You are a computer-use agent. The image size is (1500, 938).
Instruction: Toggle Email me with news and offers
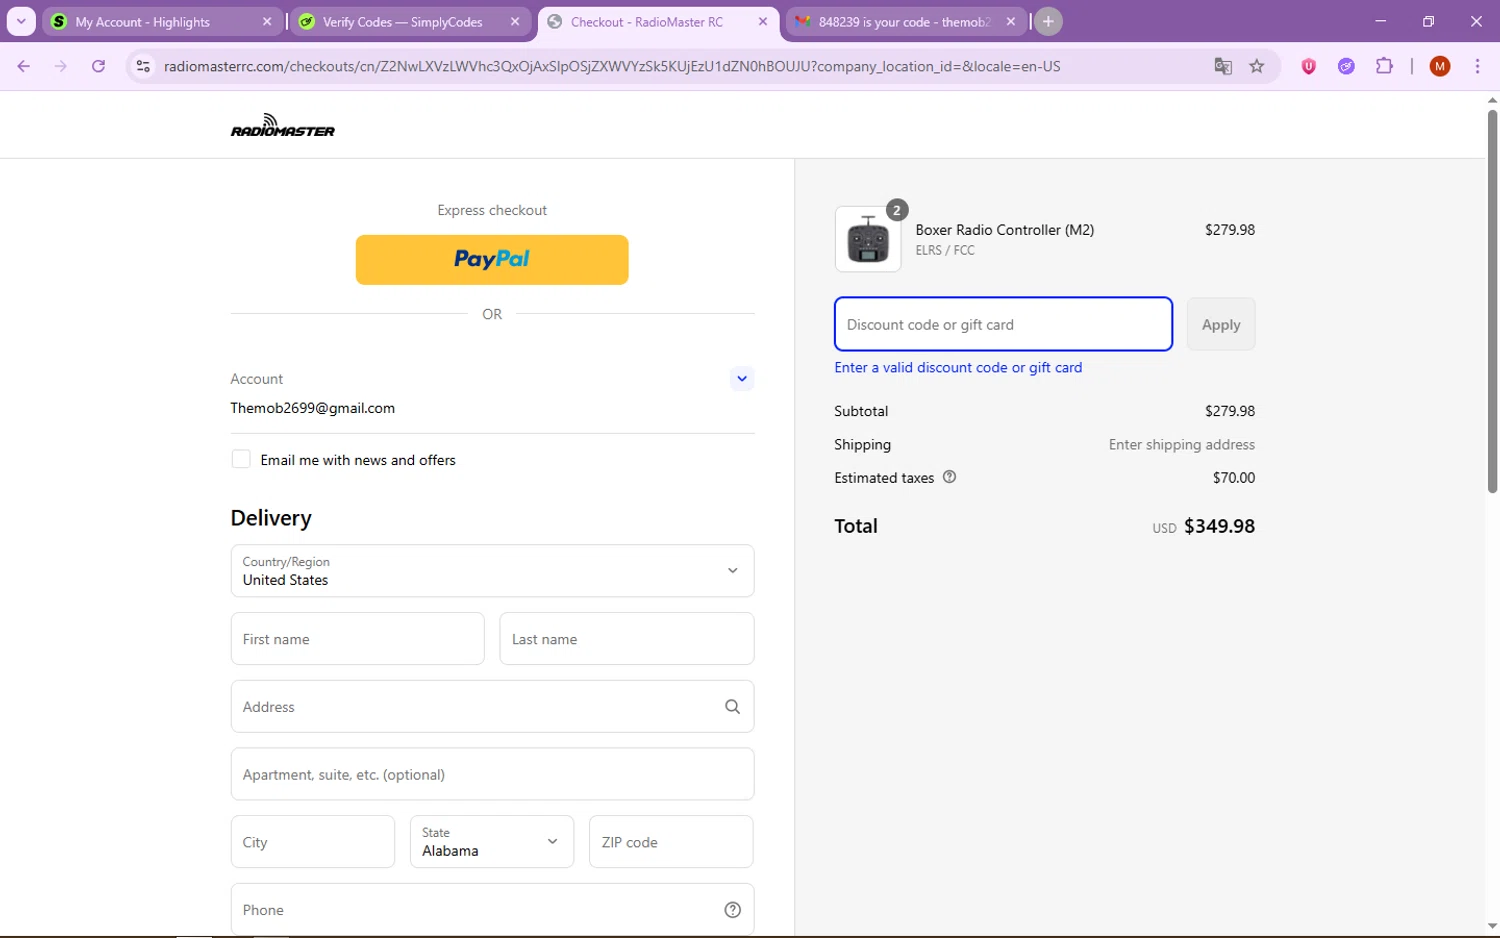[241, 459]
